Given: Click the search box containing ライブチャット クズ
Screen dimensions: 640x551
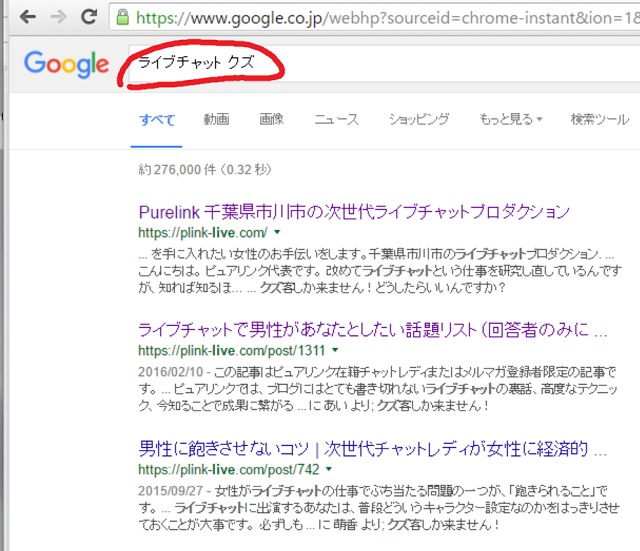Looking at the screenshot, I should click(384, 63).
